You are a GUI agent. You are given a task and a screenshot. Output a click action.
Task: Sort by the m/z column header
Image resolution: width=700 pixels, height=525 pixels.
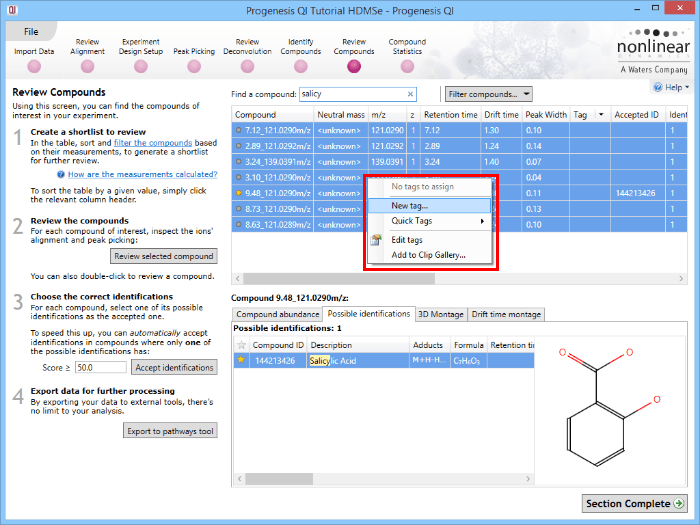[x=387, y=115]
